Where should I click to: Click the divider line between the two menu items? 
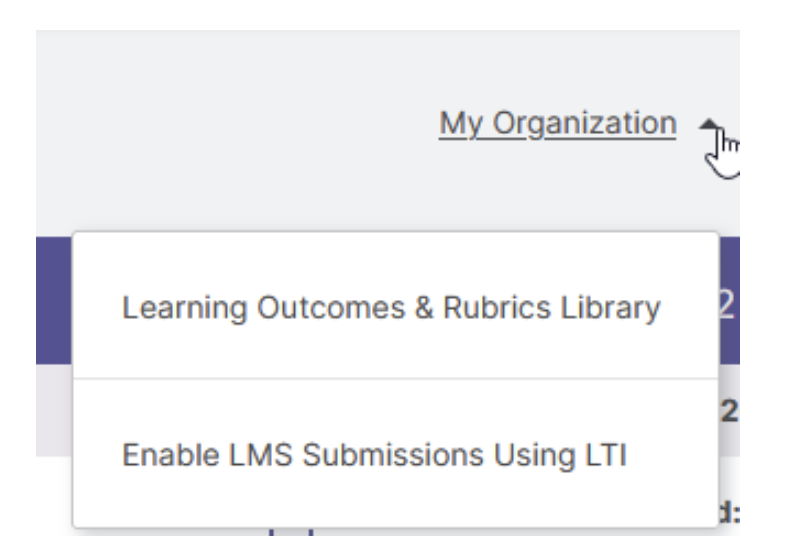(396, 379)
